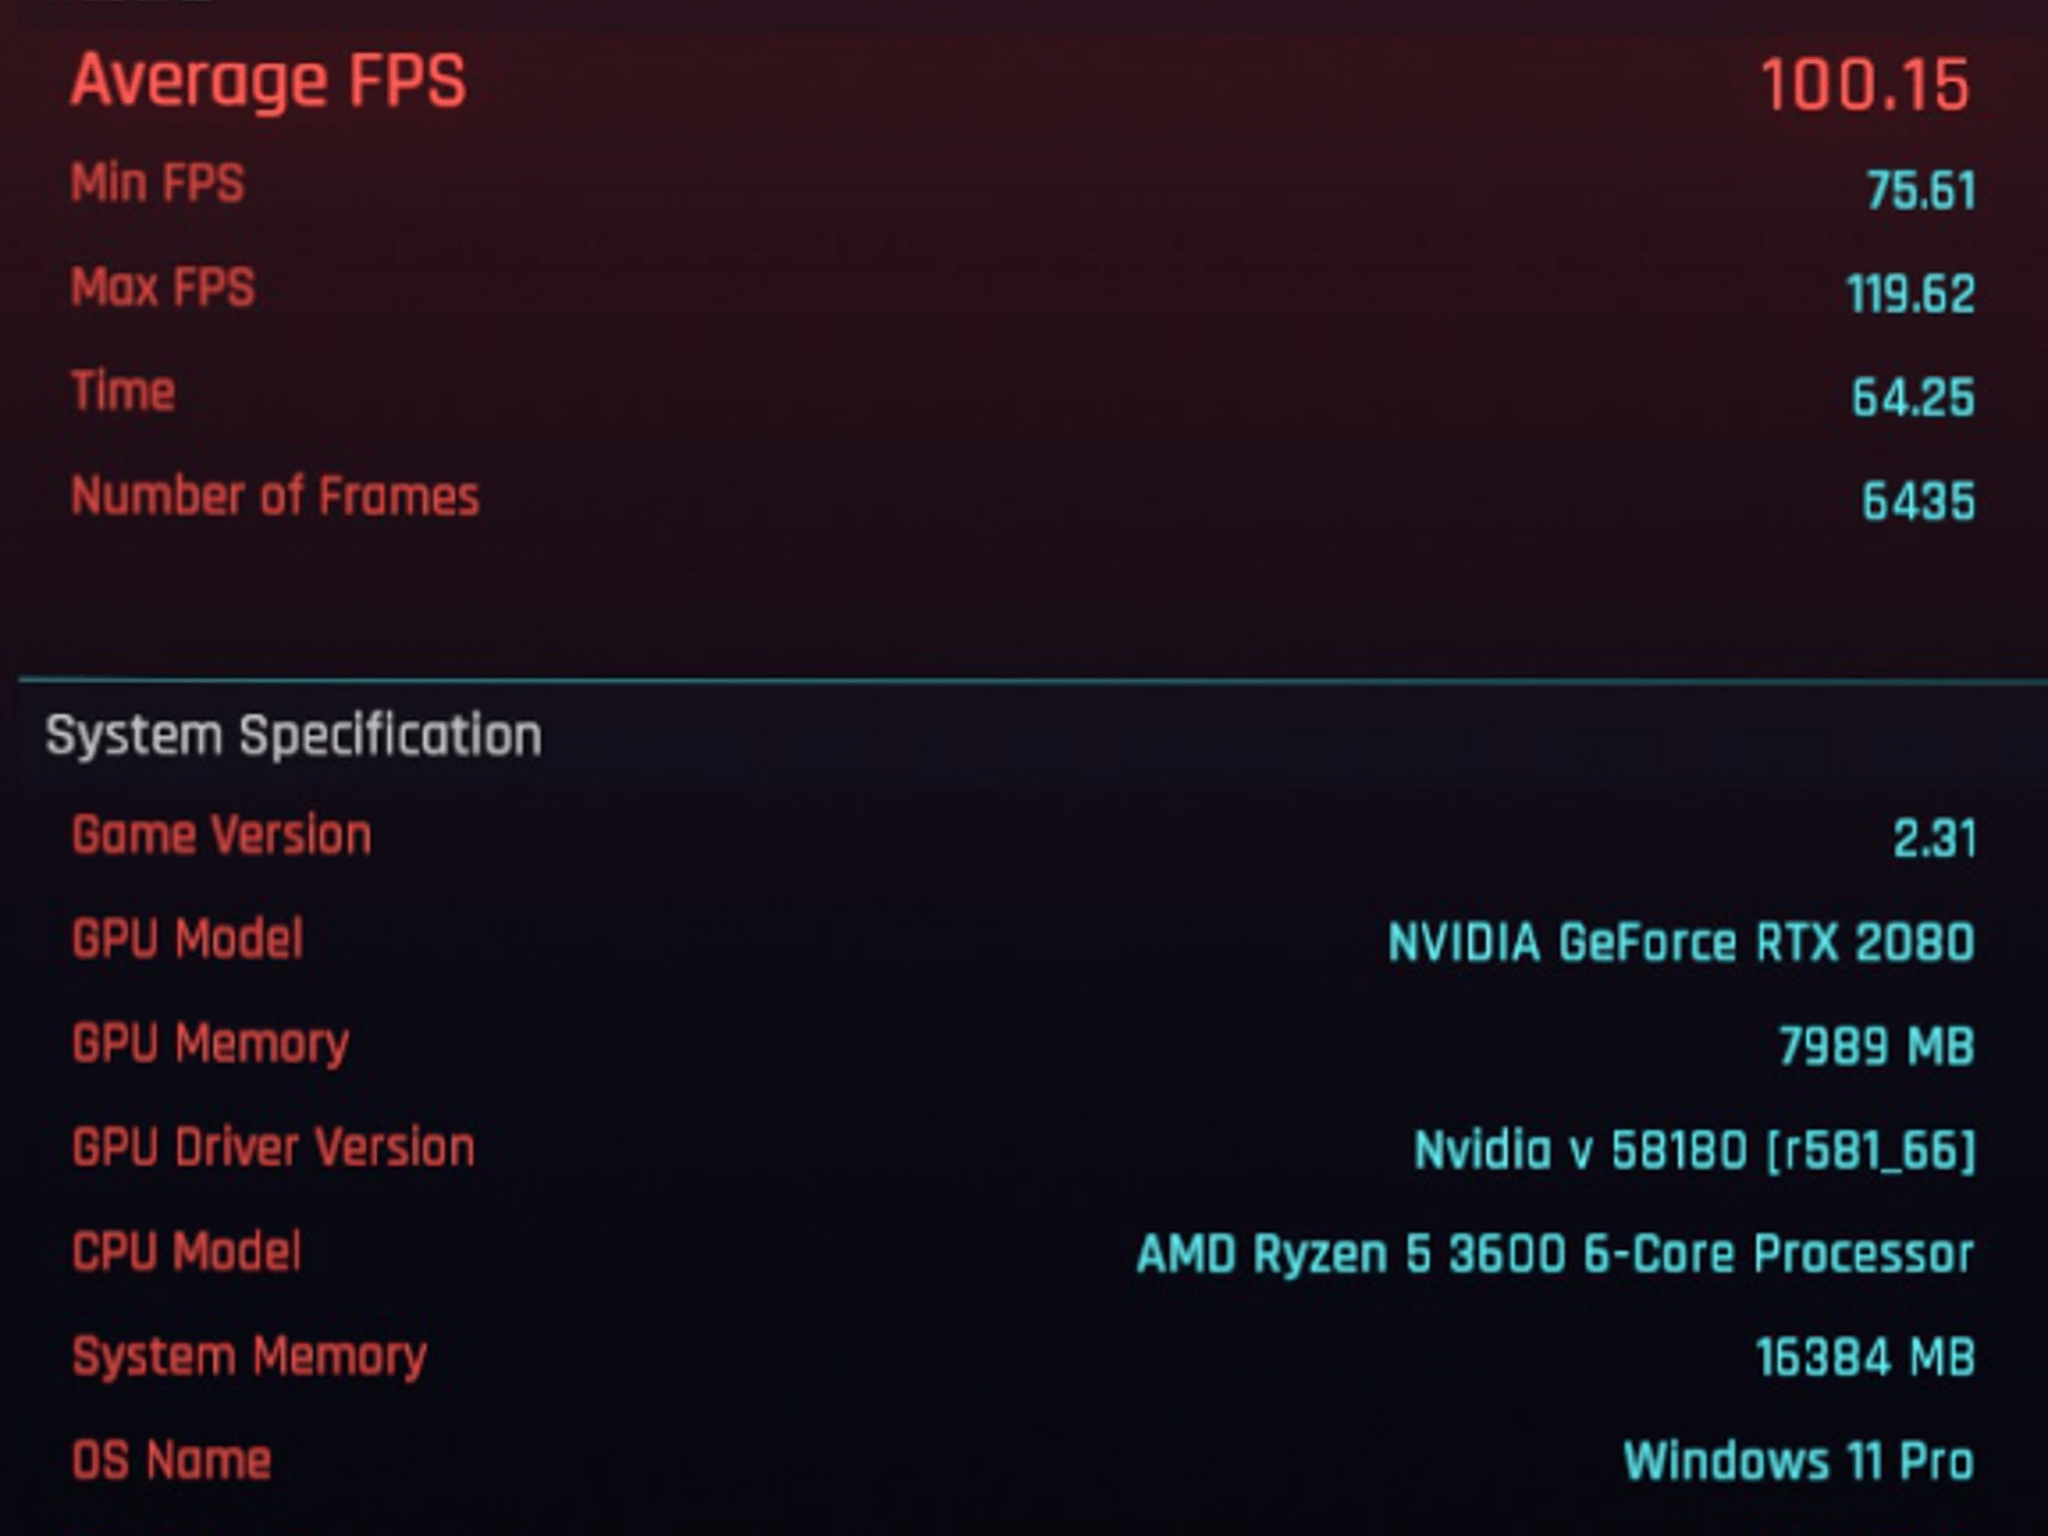
Task: Select NVIDIA GeForce RTX 2080 text
Action: [1681, 943]
